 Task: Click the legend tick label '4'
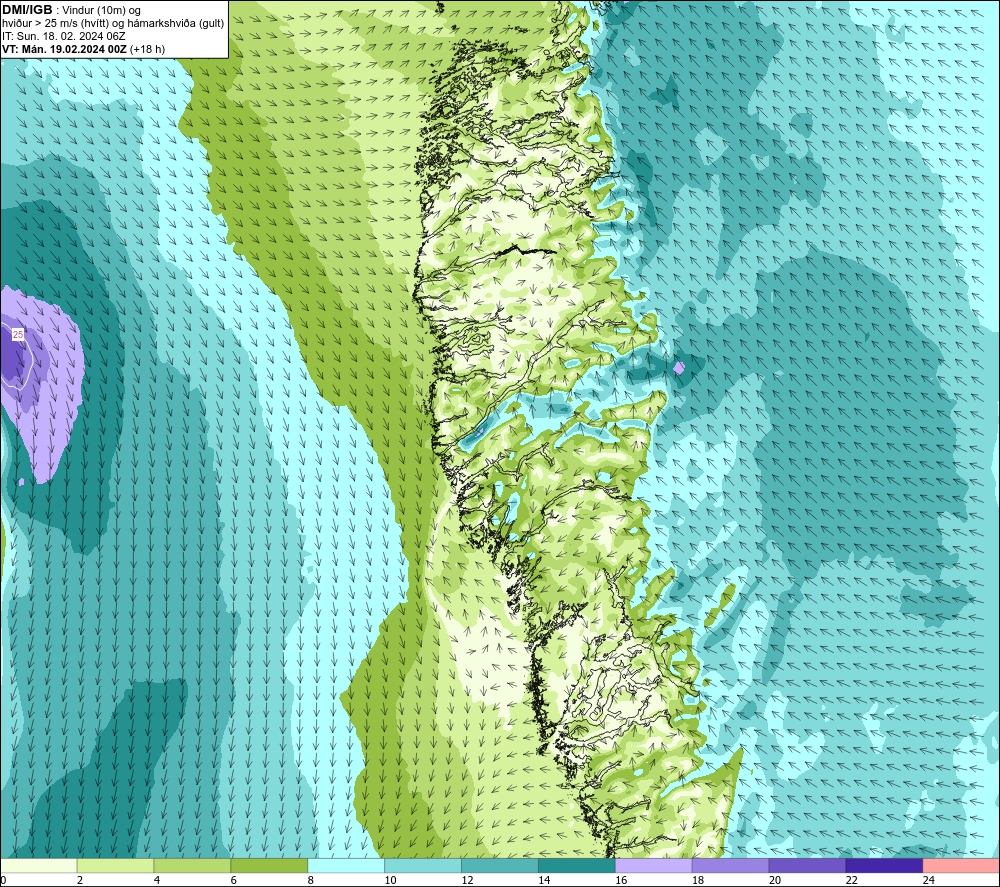pyautogui.click(x=157, y=880)
